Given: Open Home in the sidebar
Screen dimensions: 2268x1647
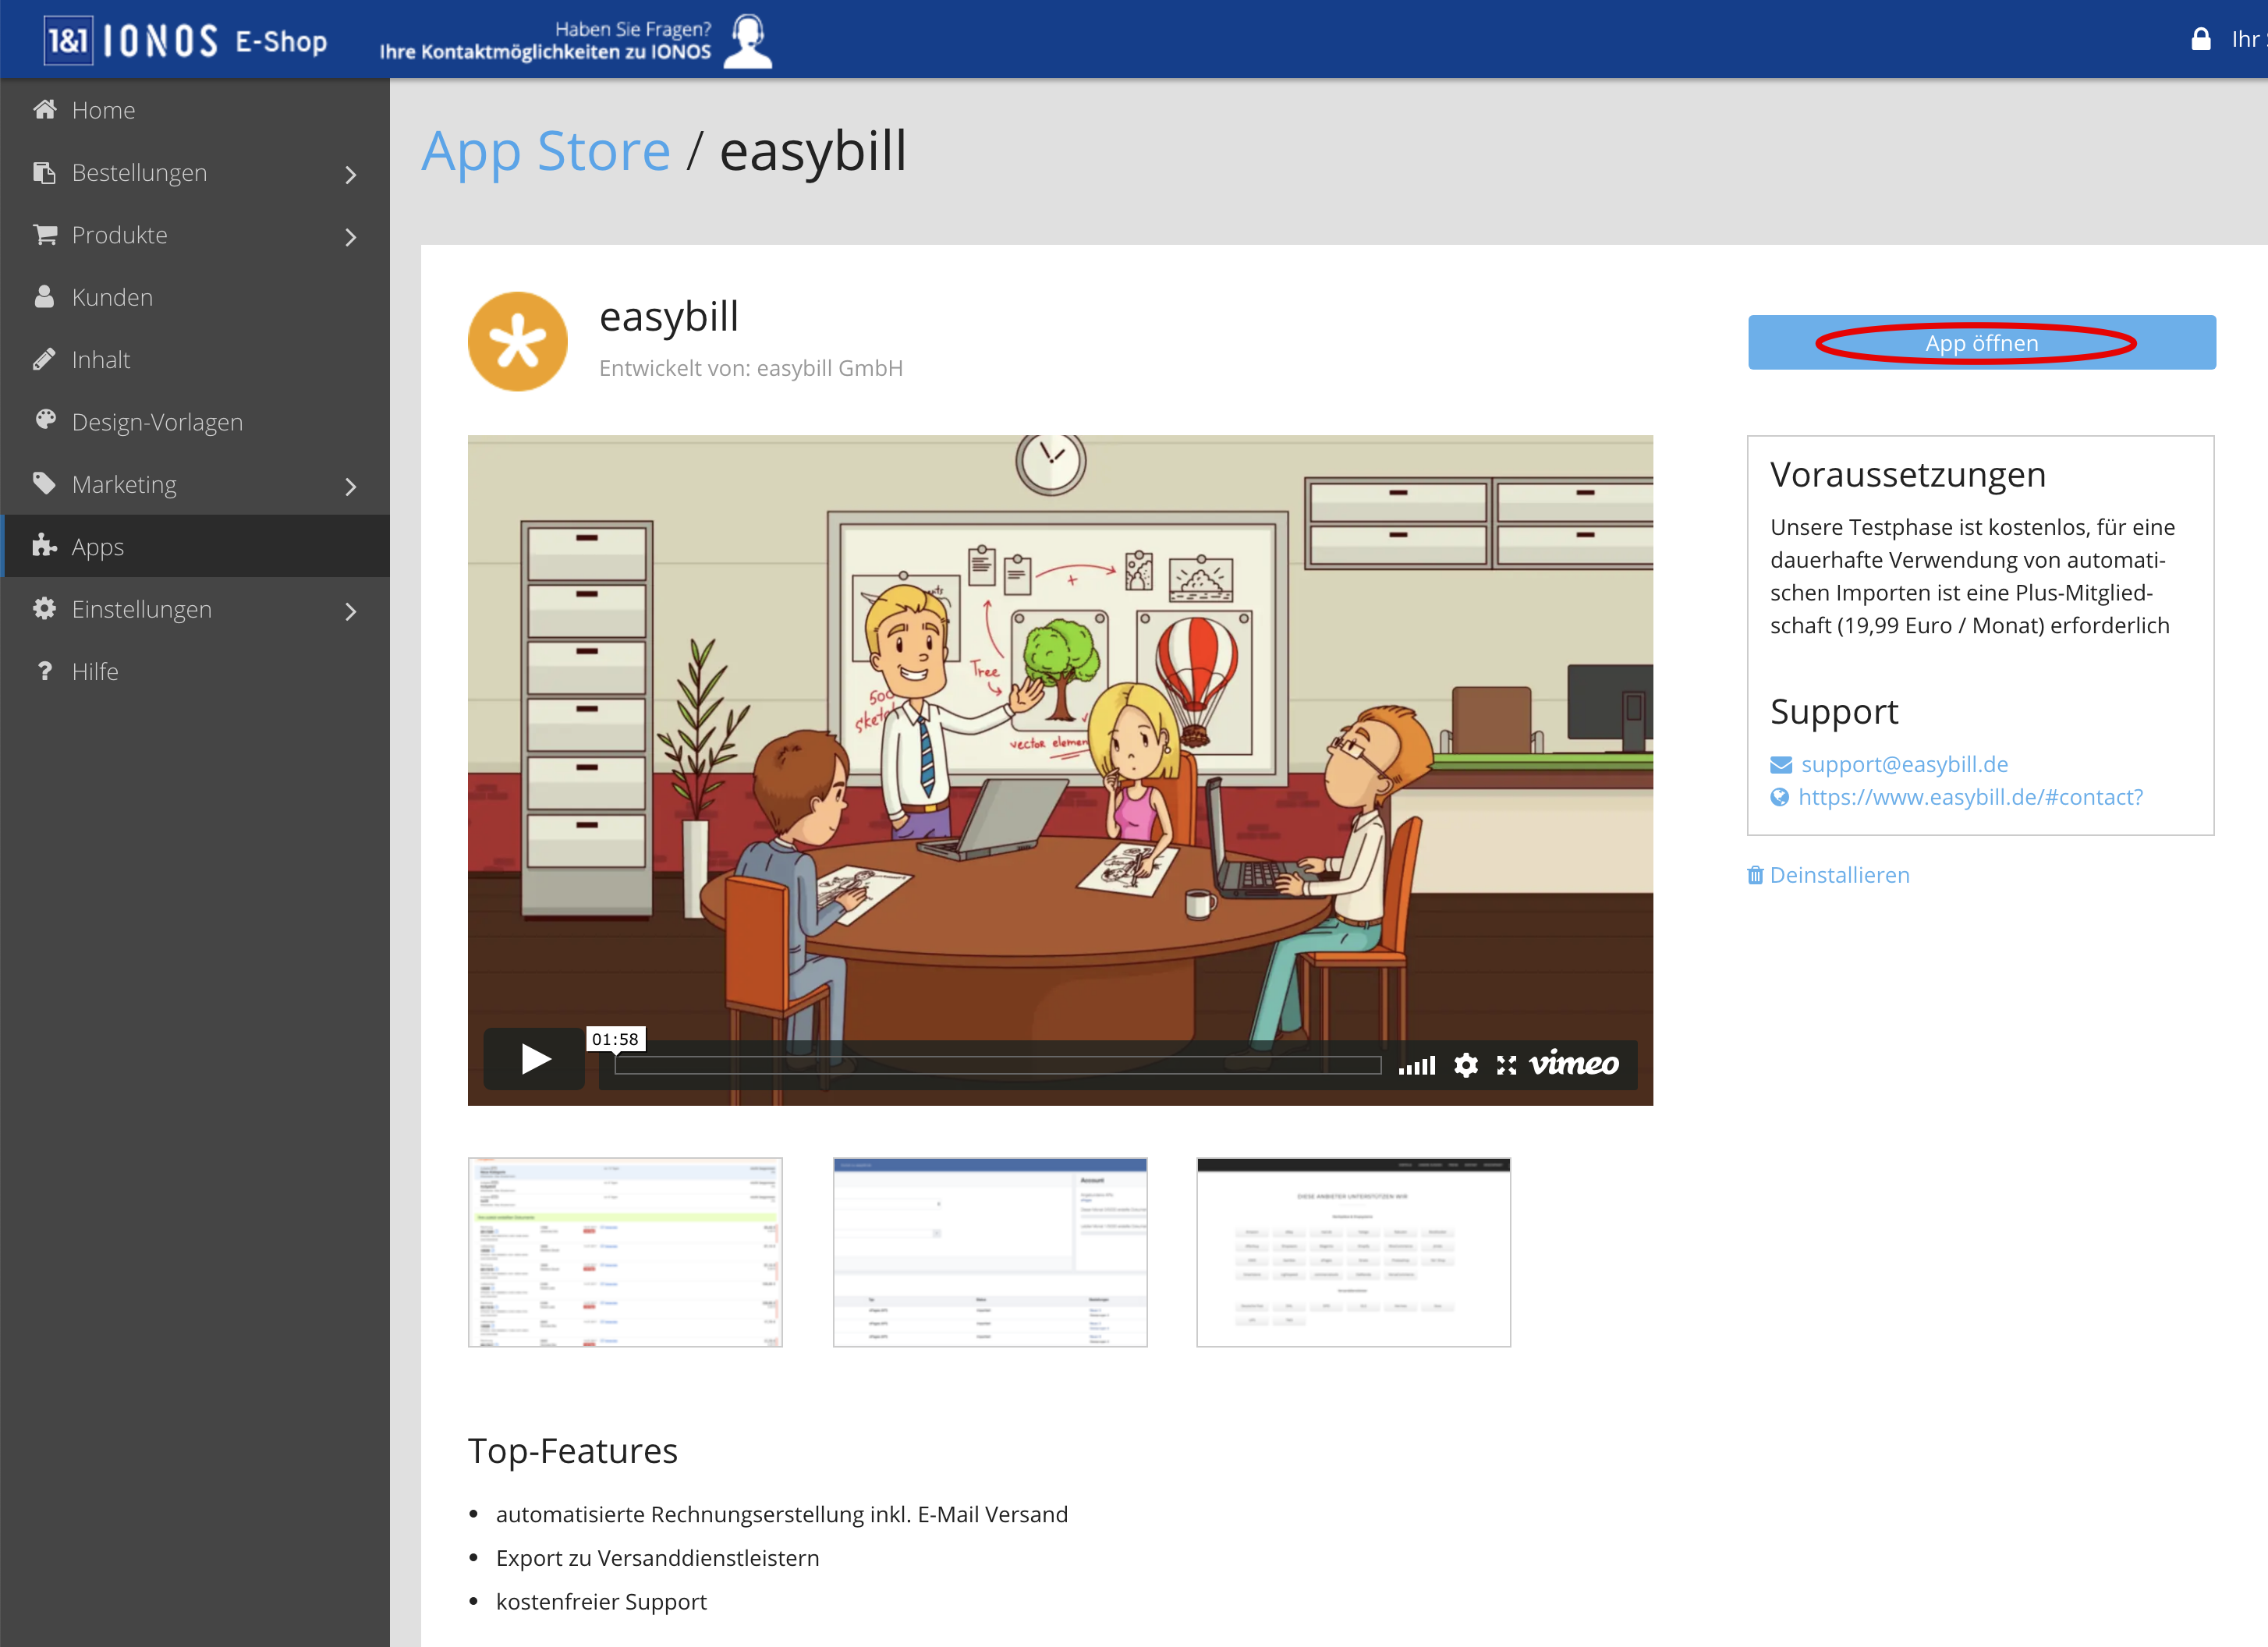Looking at the screenshot, I should (x=195, y=109).
